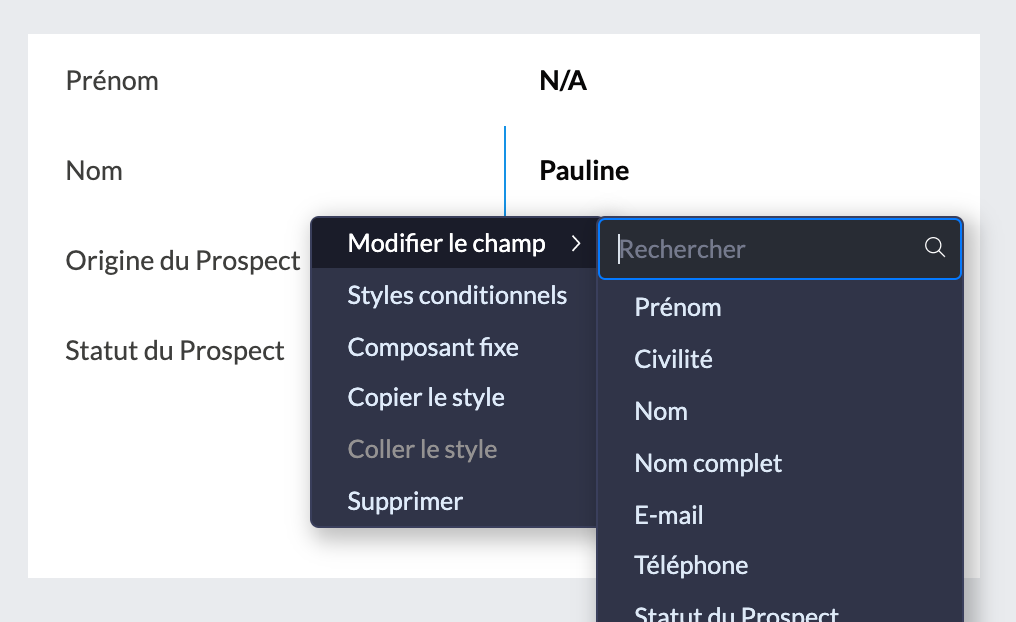Click the Pauline value in the form
Viewport: 1016px width, 622px height.
point(584,171)
